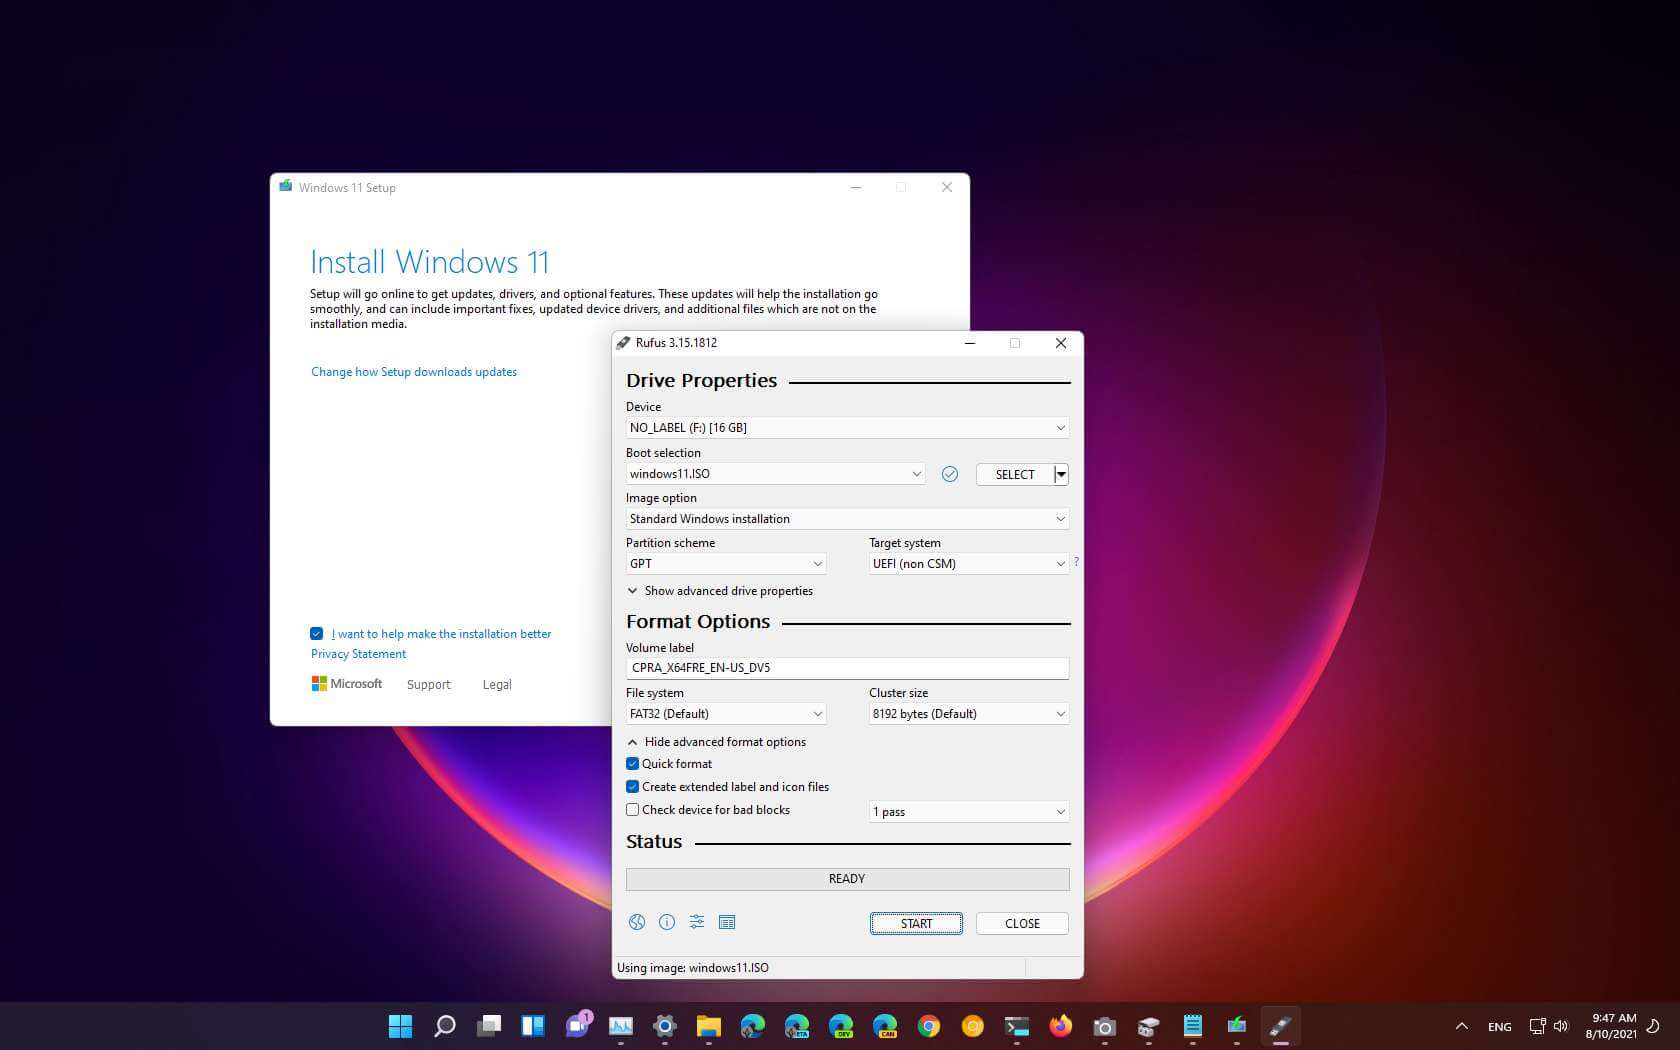The image size is (1680, 1050).
Task: Click the checksum verification icon beside Boot selection
Action: coord(950,474)
